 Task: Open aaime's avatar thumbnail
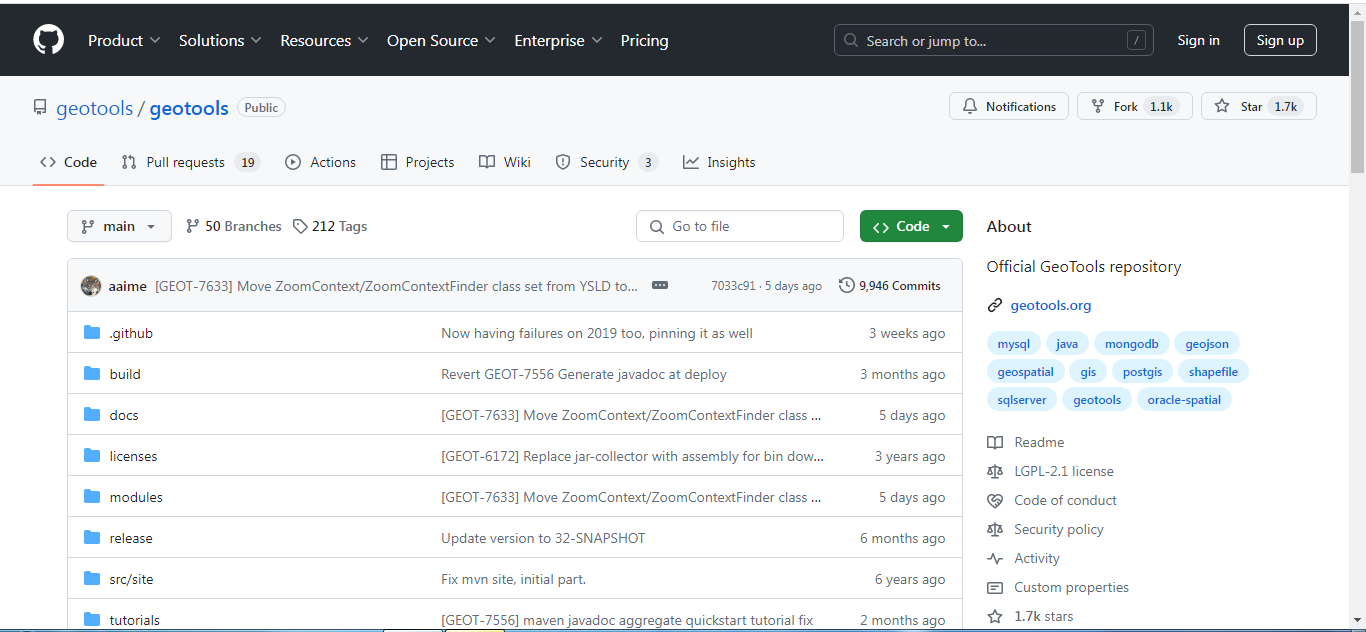tap(91, 286)
